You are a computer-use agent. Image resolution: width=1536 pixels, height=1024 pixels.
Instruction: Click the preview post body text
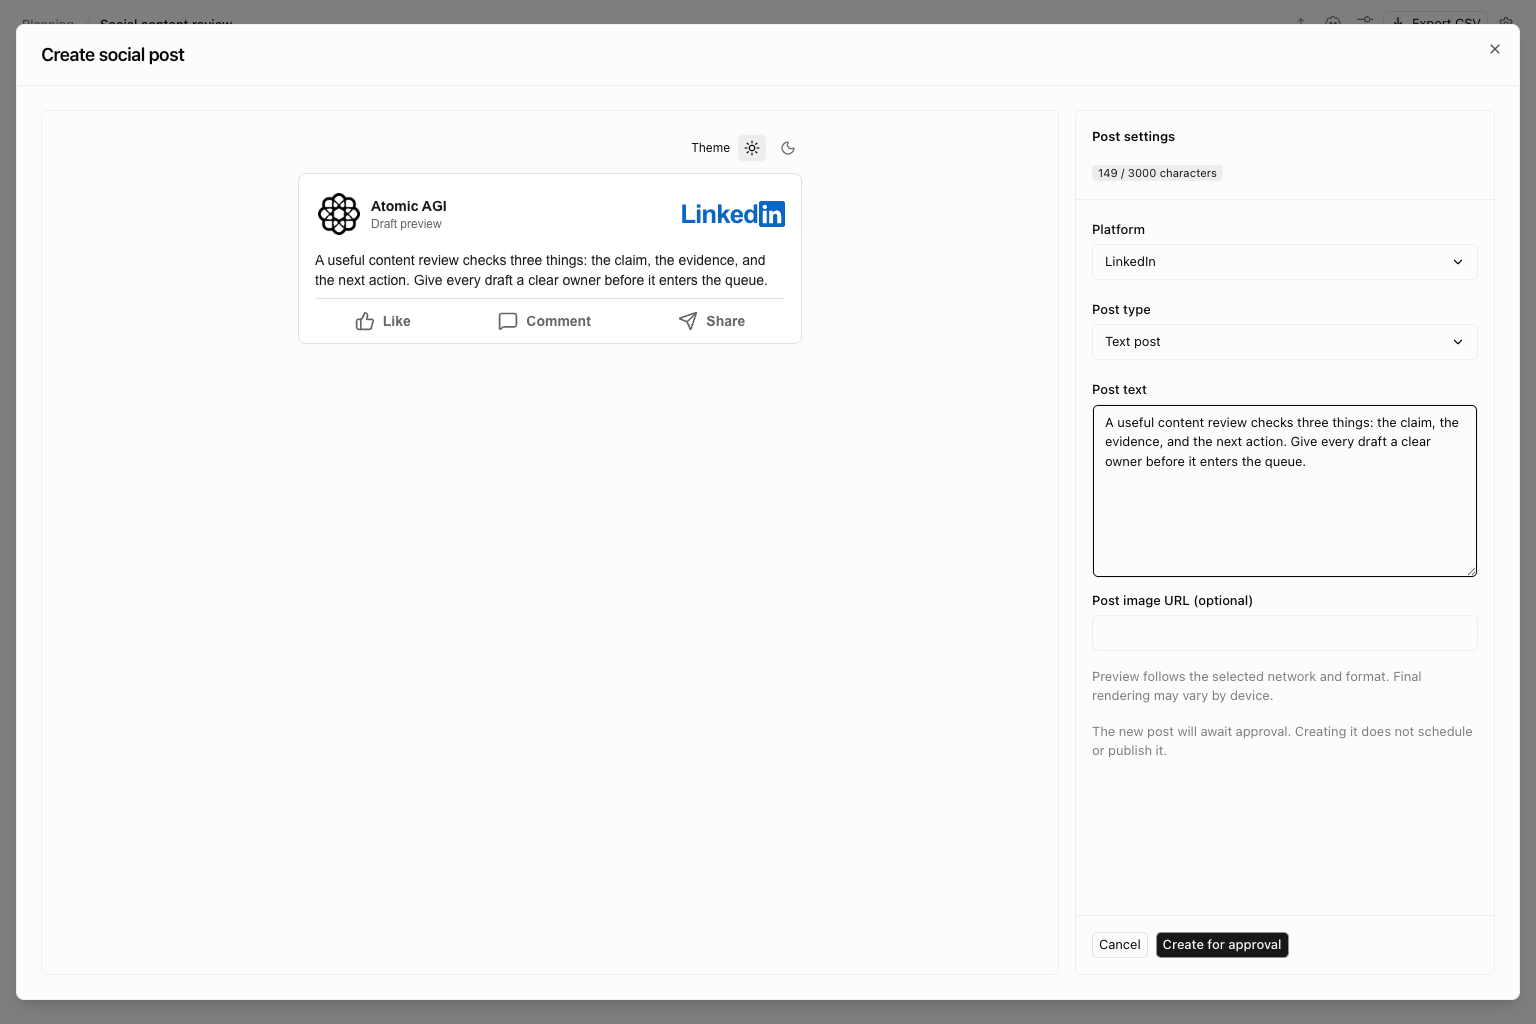pyautogui.click(x=541, y=270)
